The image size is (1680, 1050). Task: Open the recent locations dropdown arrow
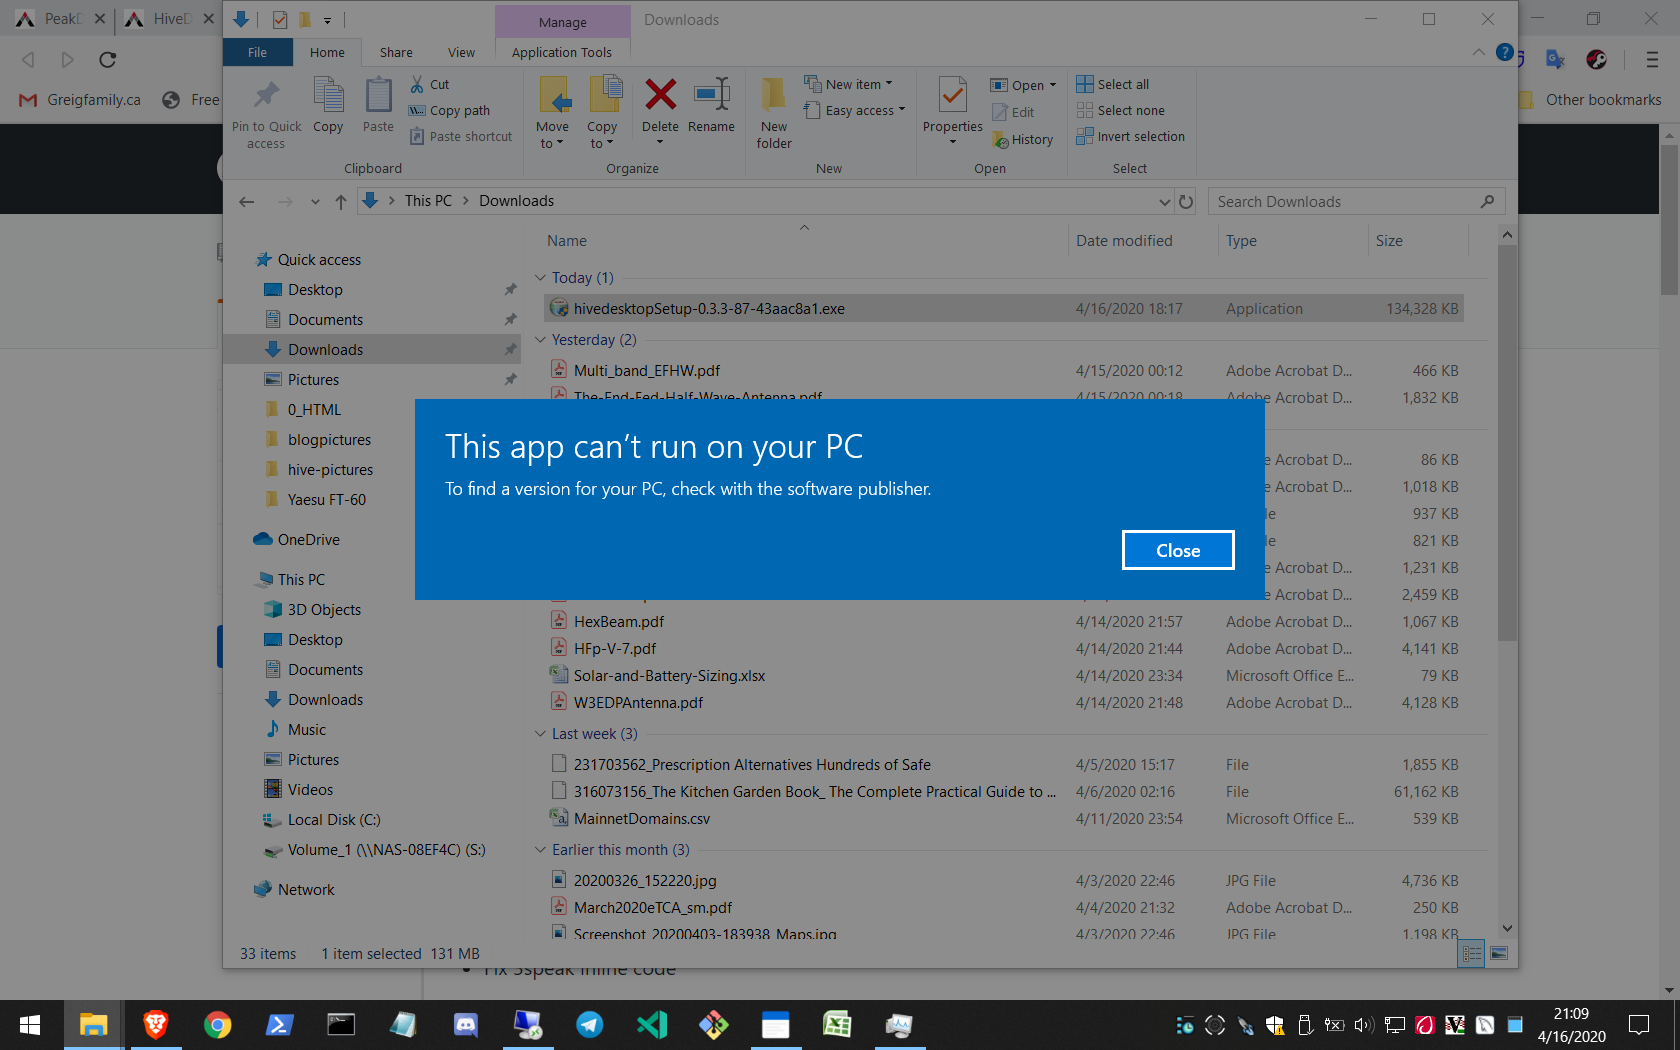point(315,201)
